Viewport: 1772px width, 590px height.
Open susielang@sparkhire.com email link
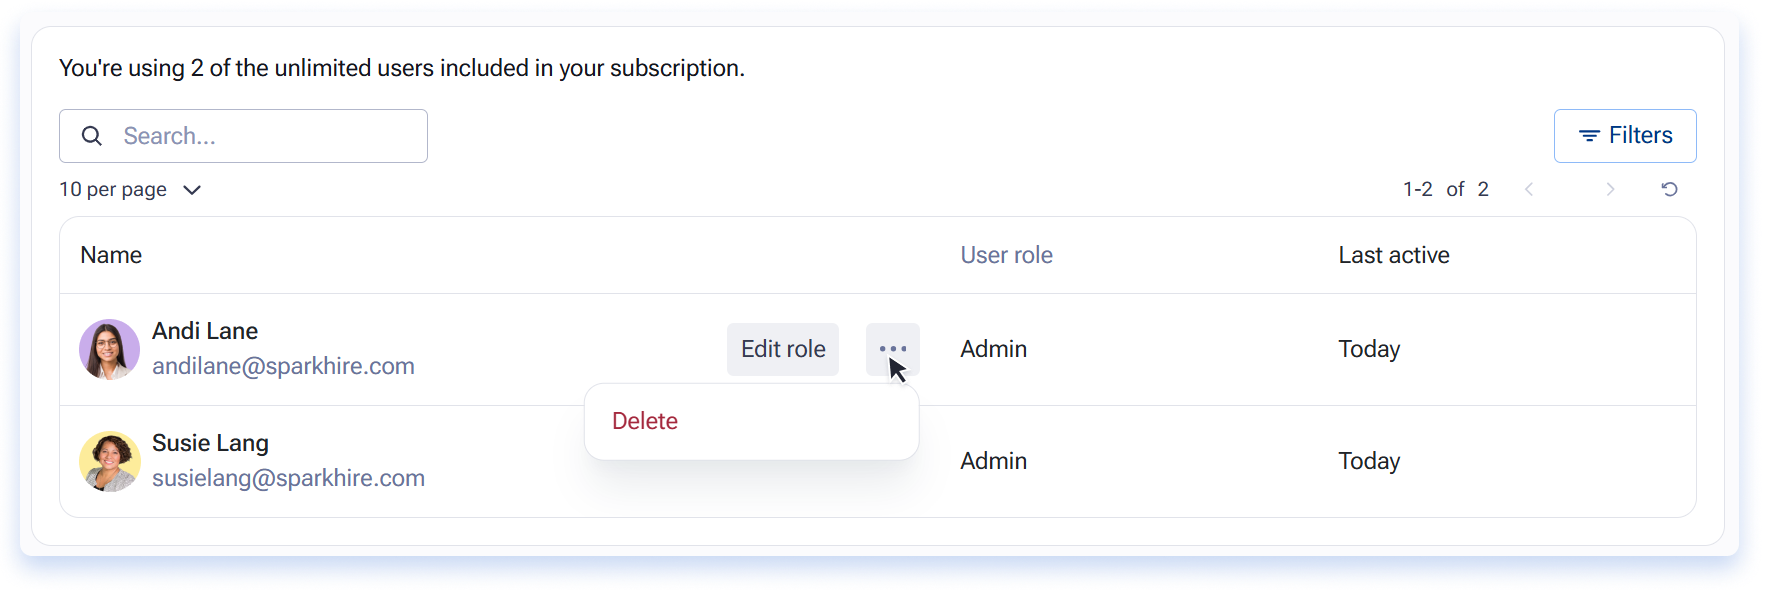(288, 478)
